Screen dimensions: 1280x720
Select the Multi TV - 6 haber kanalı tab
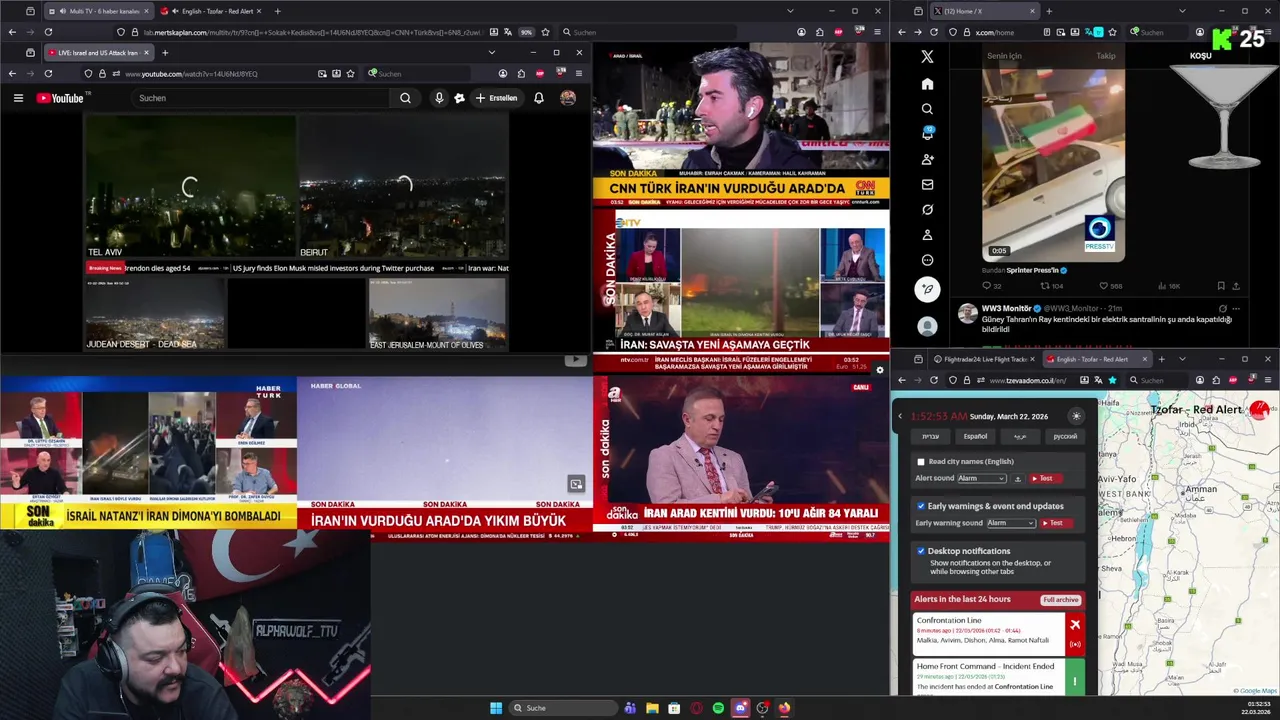pos(98,11)
